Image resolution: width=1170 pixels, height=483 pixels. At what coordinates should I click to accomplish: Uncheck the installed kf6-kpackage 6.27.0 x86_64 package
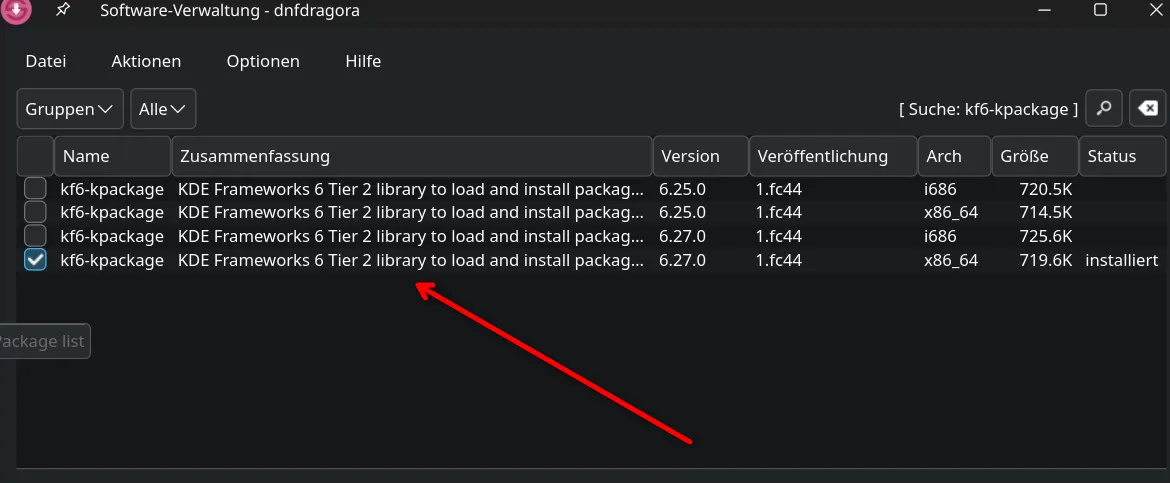click(35, 260)
